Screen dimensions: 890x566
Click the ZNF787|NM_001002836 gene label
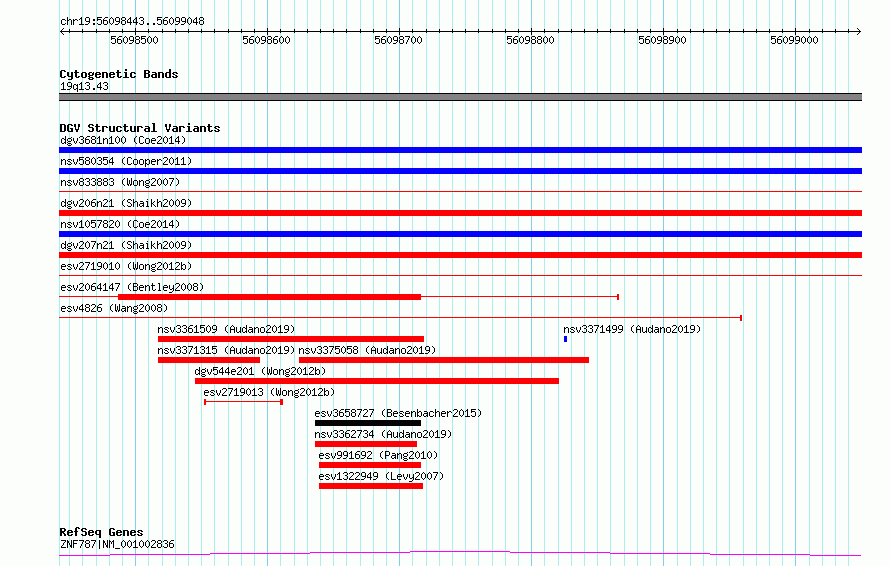click(x=117, y=544)
